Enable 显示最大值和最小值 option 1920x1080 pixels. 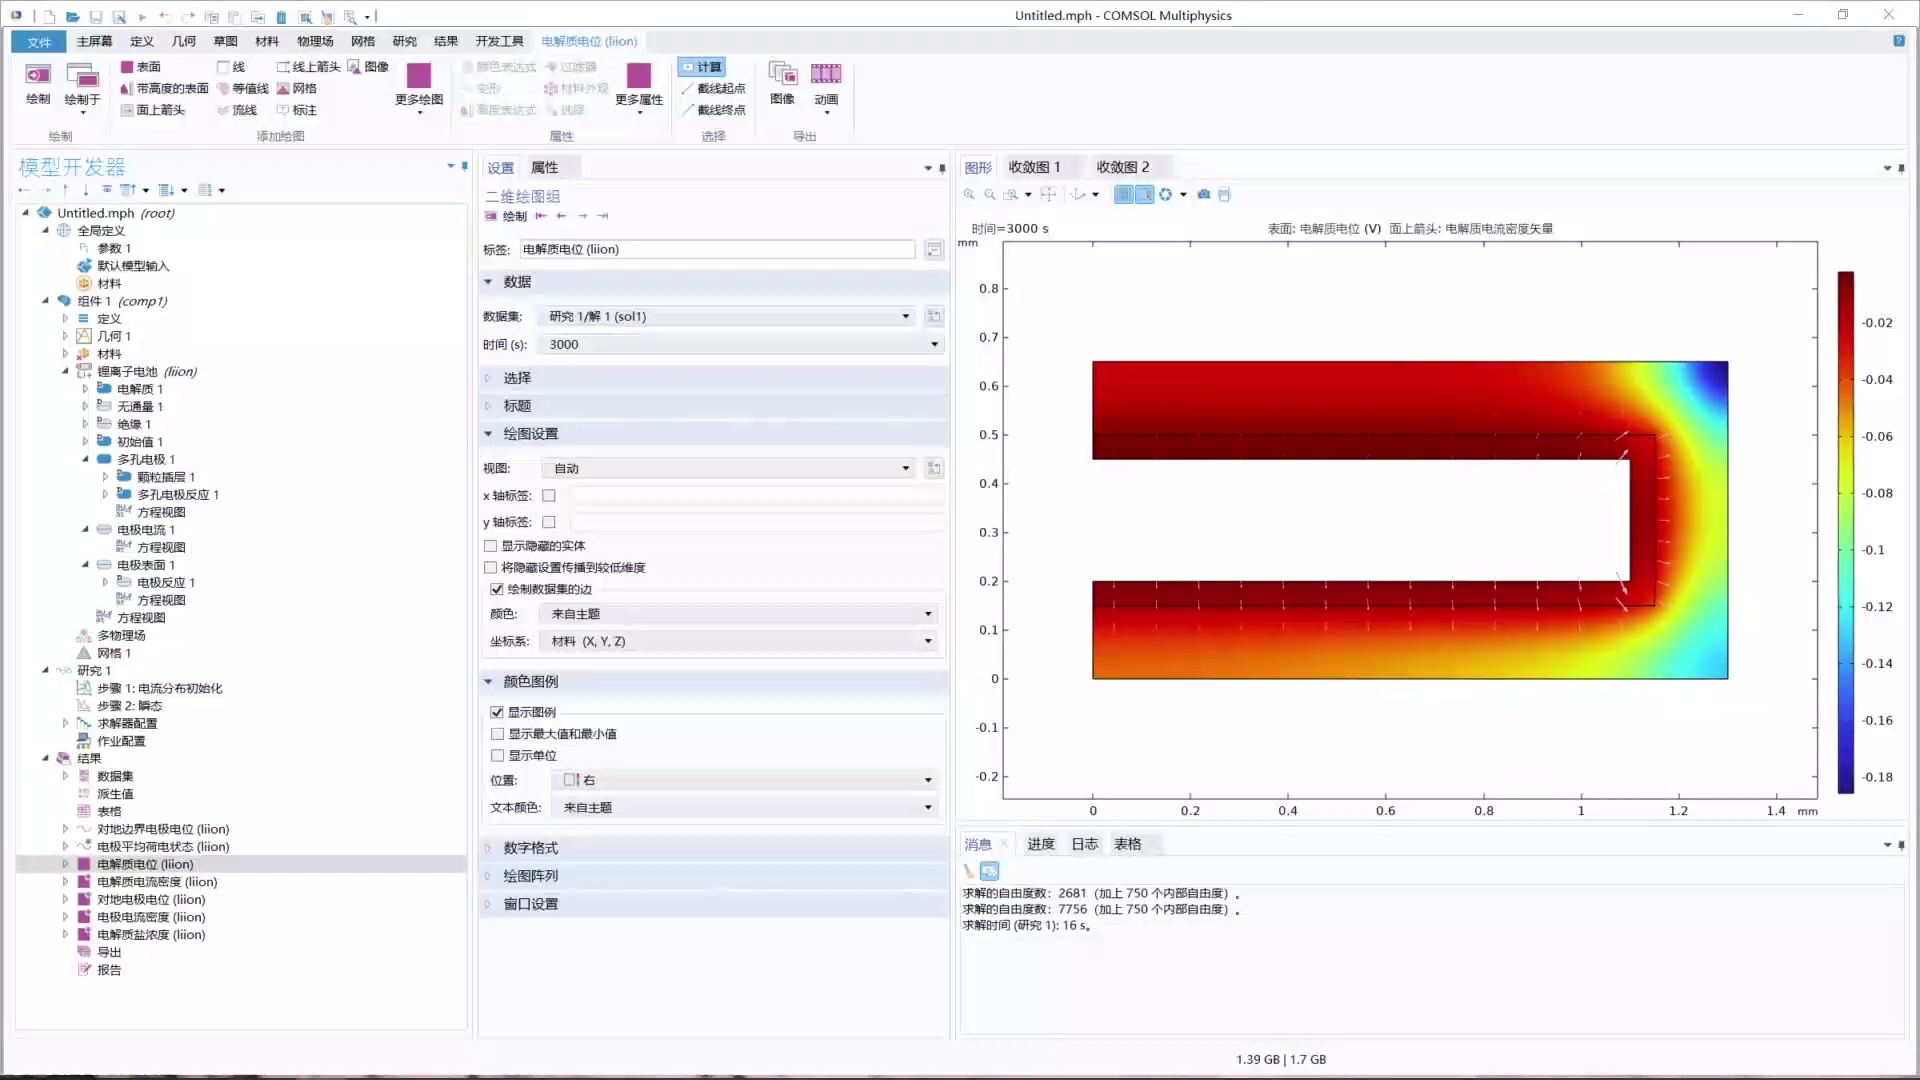point(497,733)
